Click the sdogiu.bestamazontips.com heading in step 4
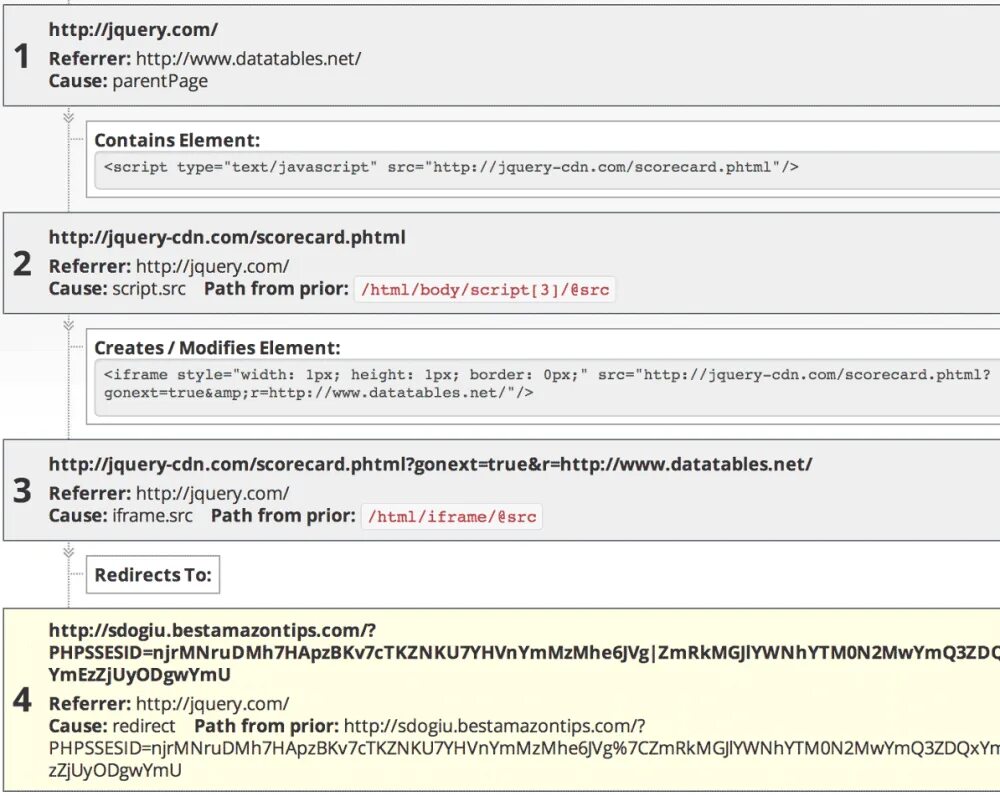 click(524, 652)
